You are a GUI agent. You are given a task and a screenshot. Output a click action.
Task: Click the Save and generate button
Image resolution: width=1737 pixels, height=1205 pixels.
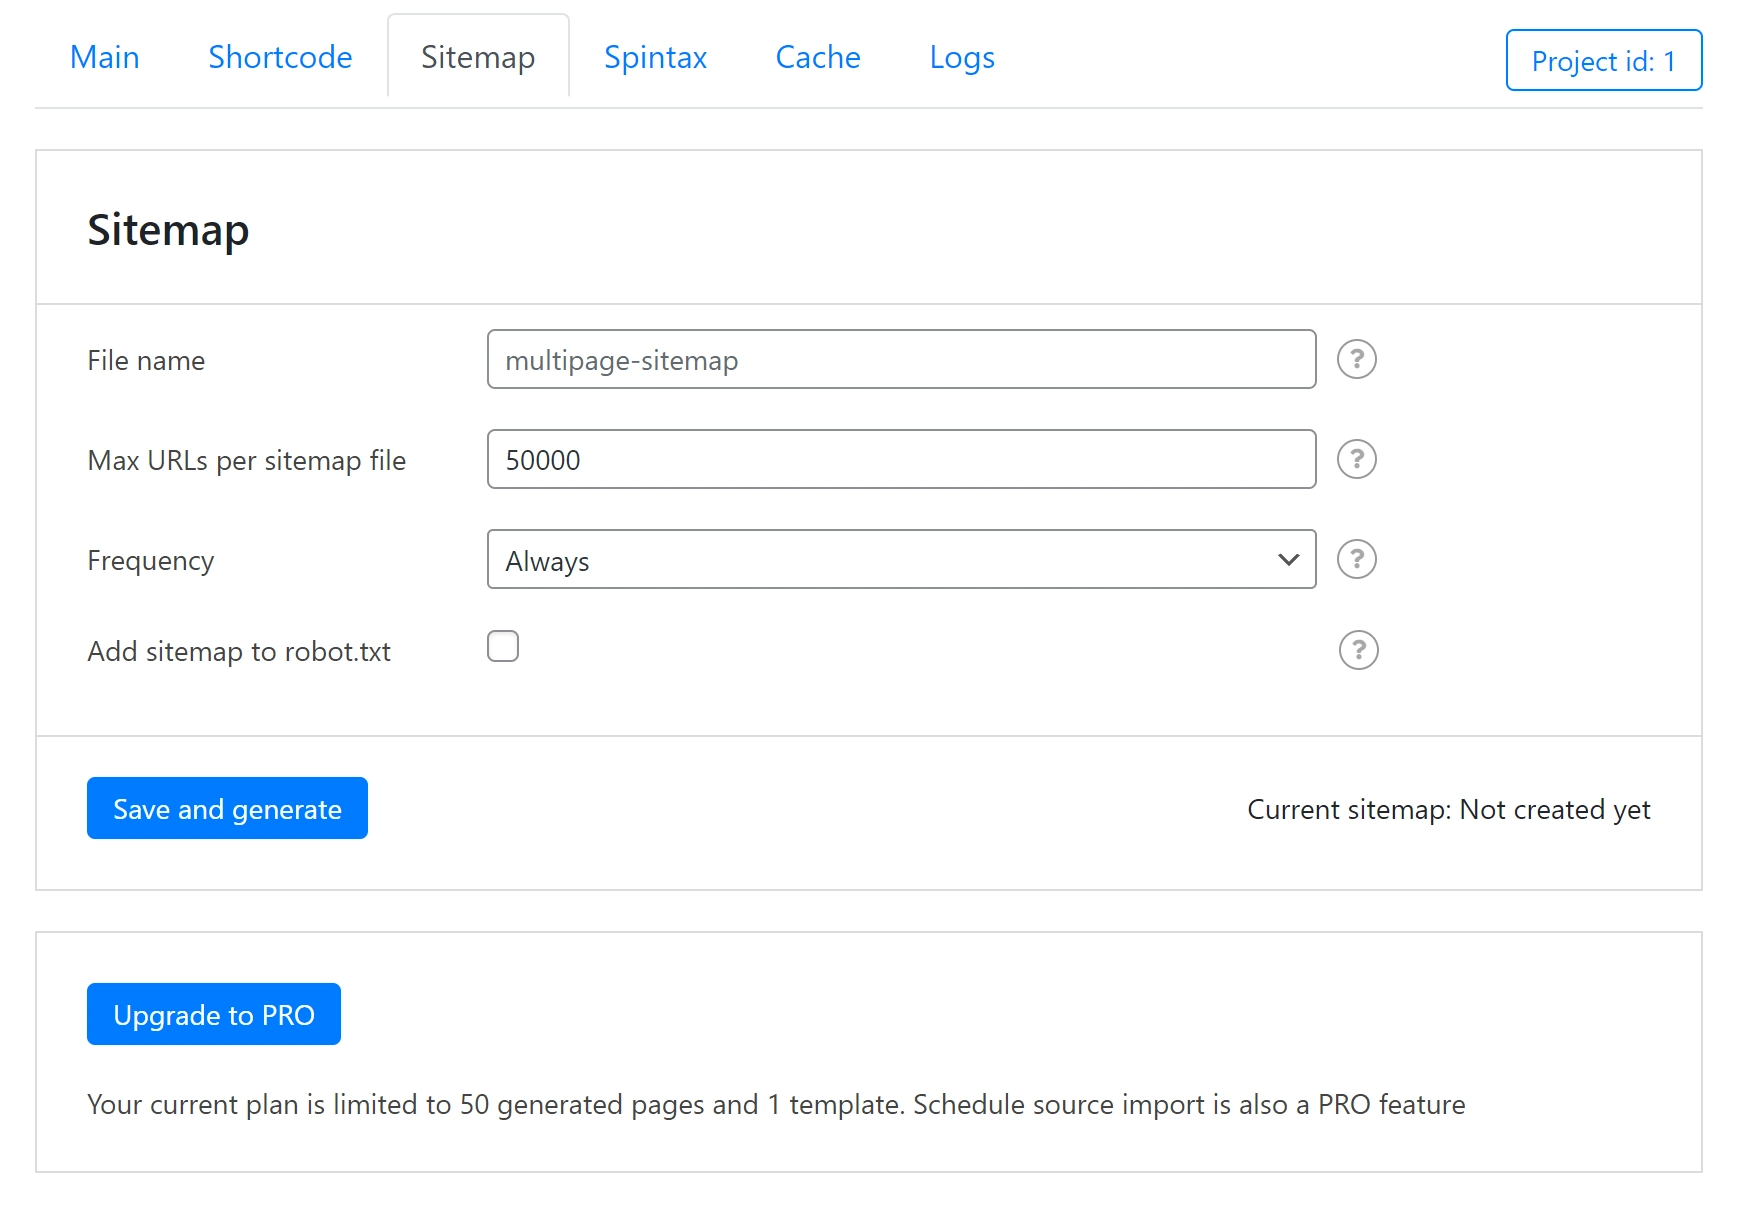click(x=227, y=808)
